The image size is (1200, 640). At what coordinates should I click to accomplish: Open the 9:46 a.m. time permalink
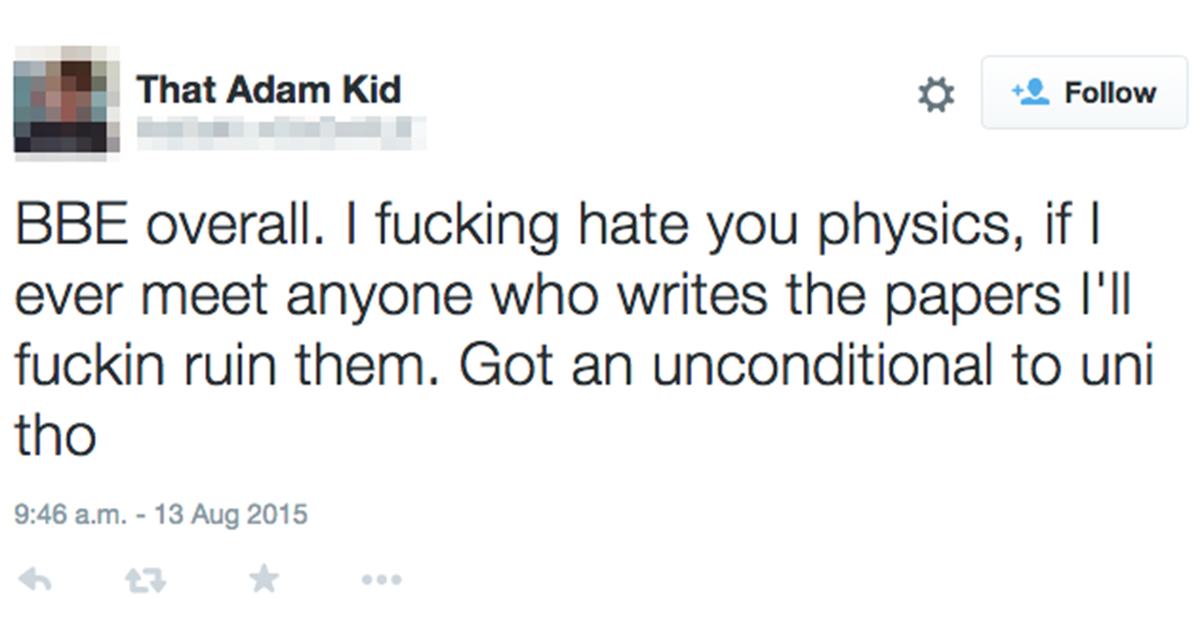(x=72, y=515)
